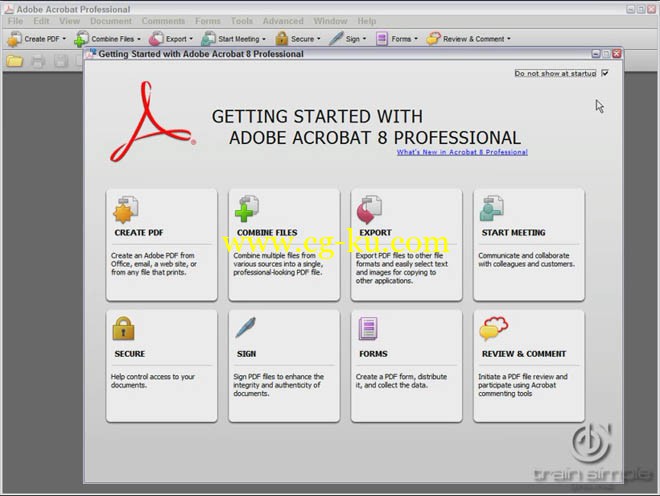Click the Combine Files card green plus icon
660x496 pixels.
247,208
